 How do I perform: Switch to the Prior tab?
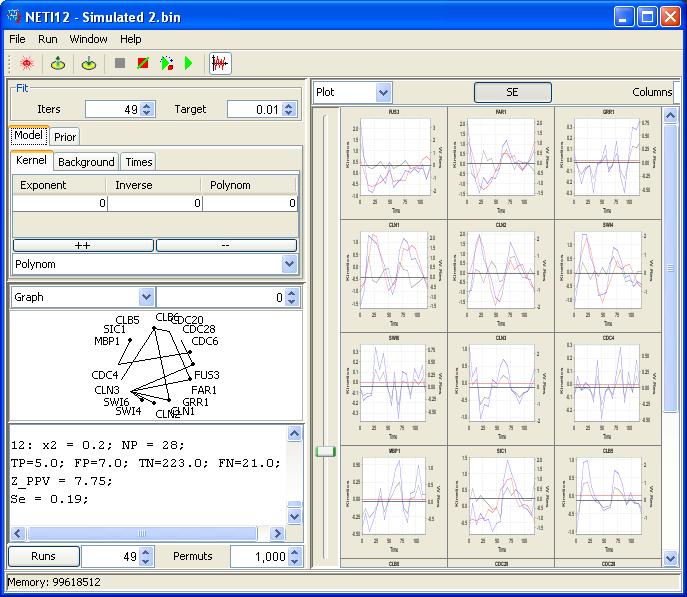tap(65, 137)
